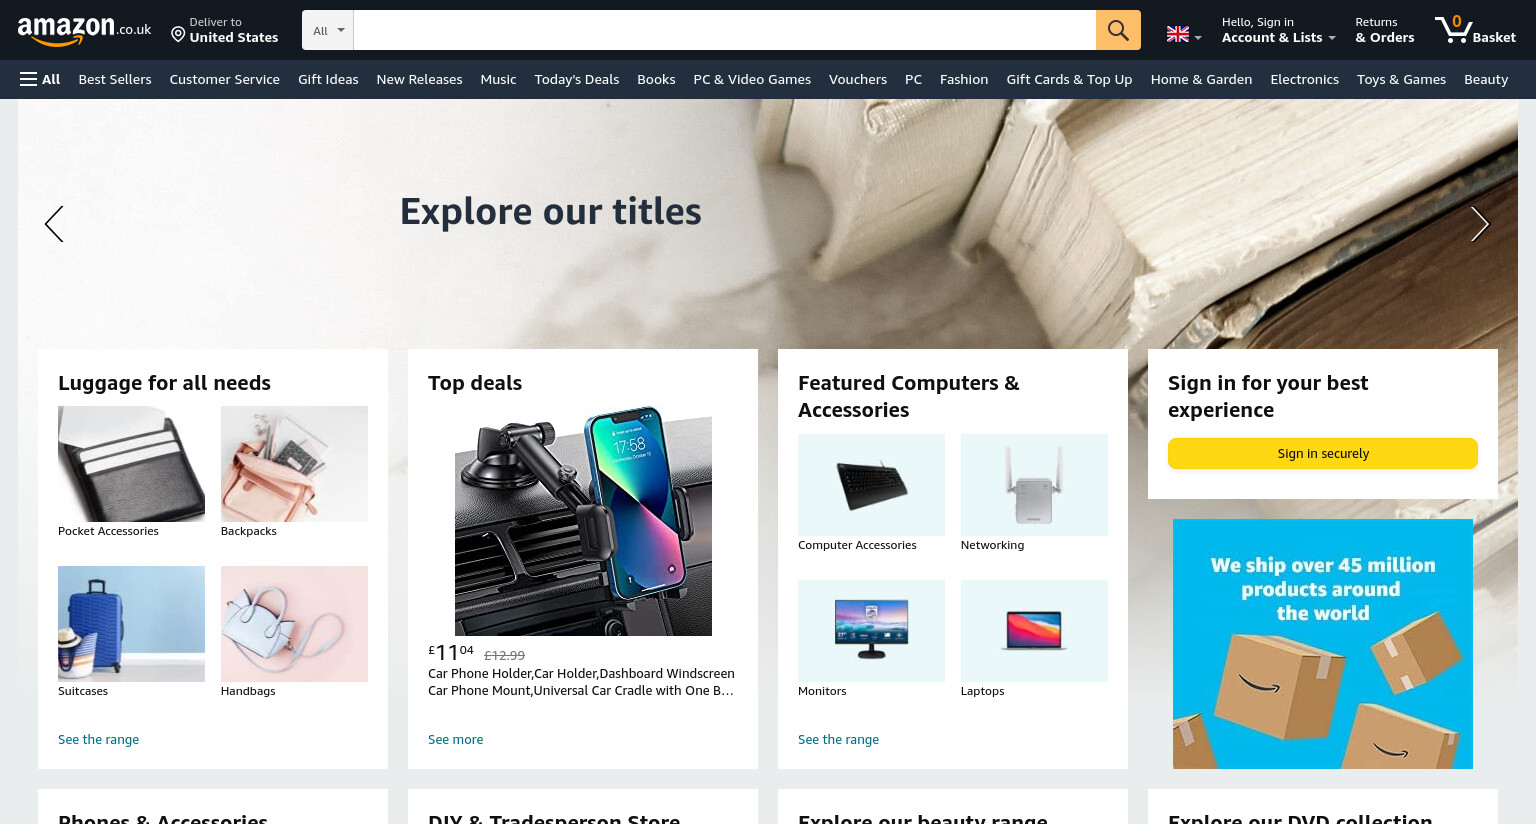Open See more under Top deals

point(455,740)
